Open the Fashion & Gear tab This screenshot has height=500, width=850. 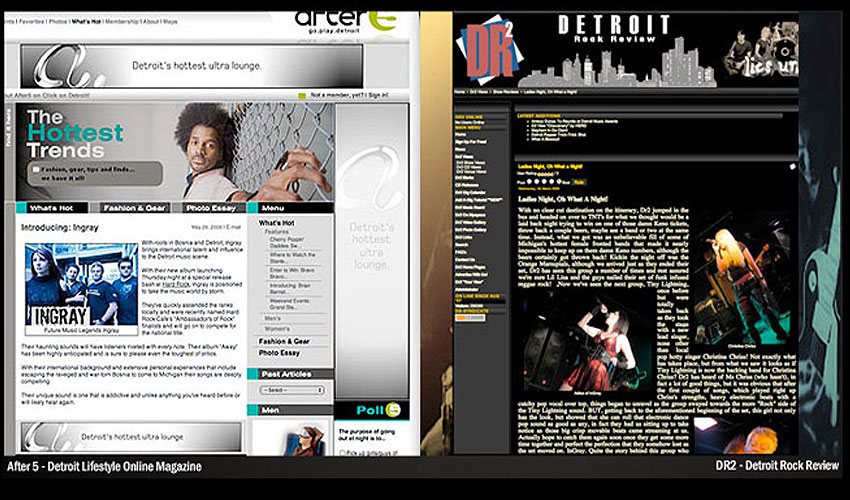click(134, 208)
